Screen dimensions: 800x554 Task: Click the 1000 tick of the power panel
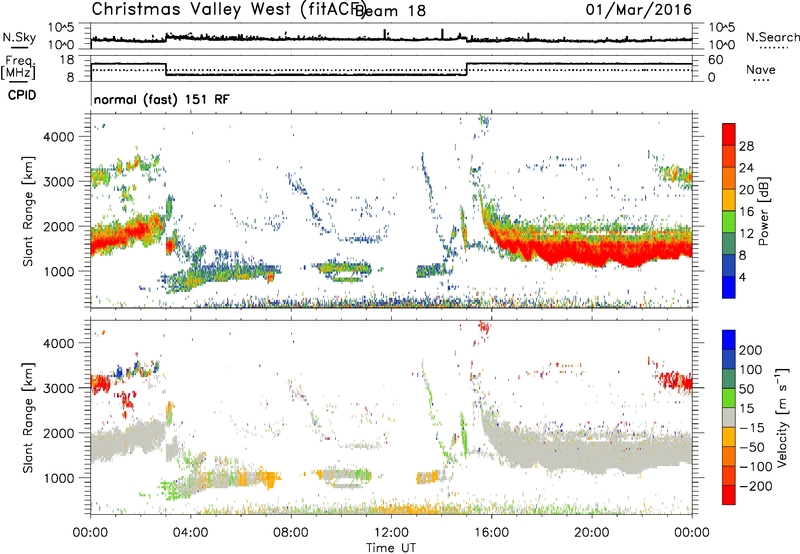point(58,271)
